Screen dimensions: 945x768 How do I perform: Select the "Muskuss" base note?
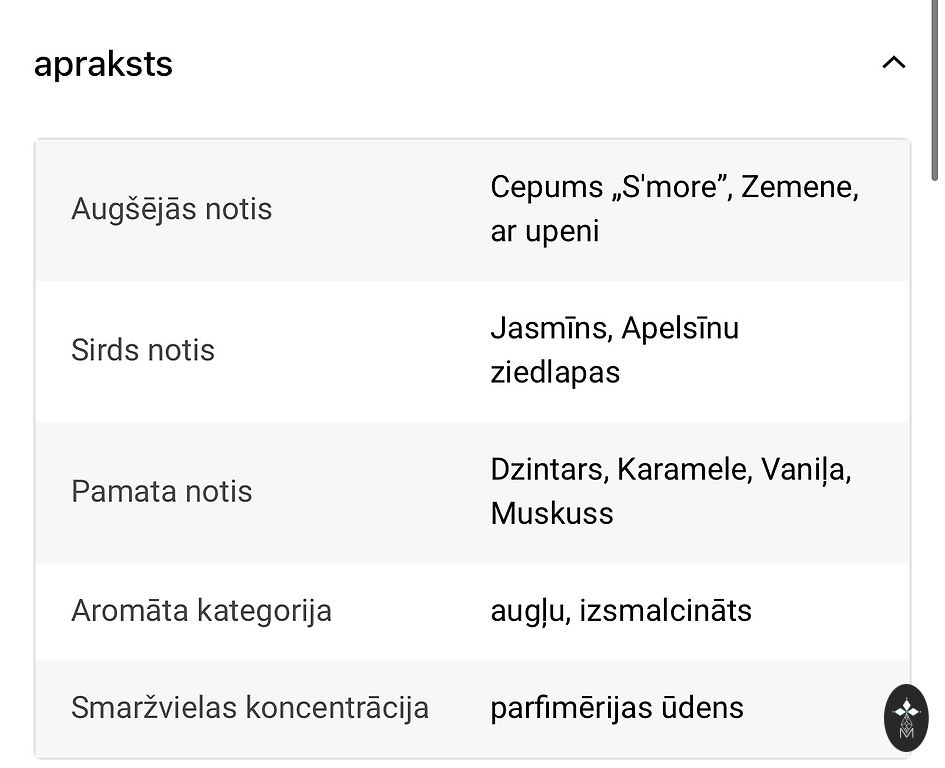[x=552, y=513]
